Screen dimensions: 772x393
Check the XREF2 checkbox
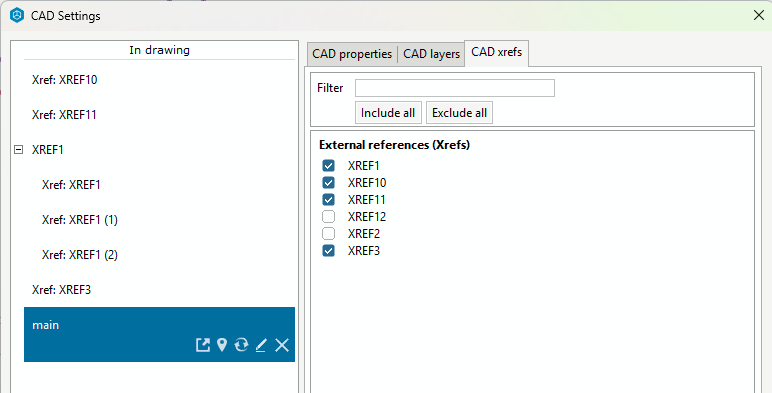point(328,233)
